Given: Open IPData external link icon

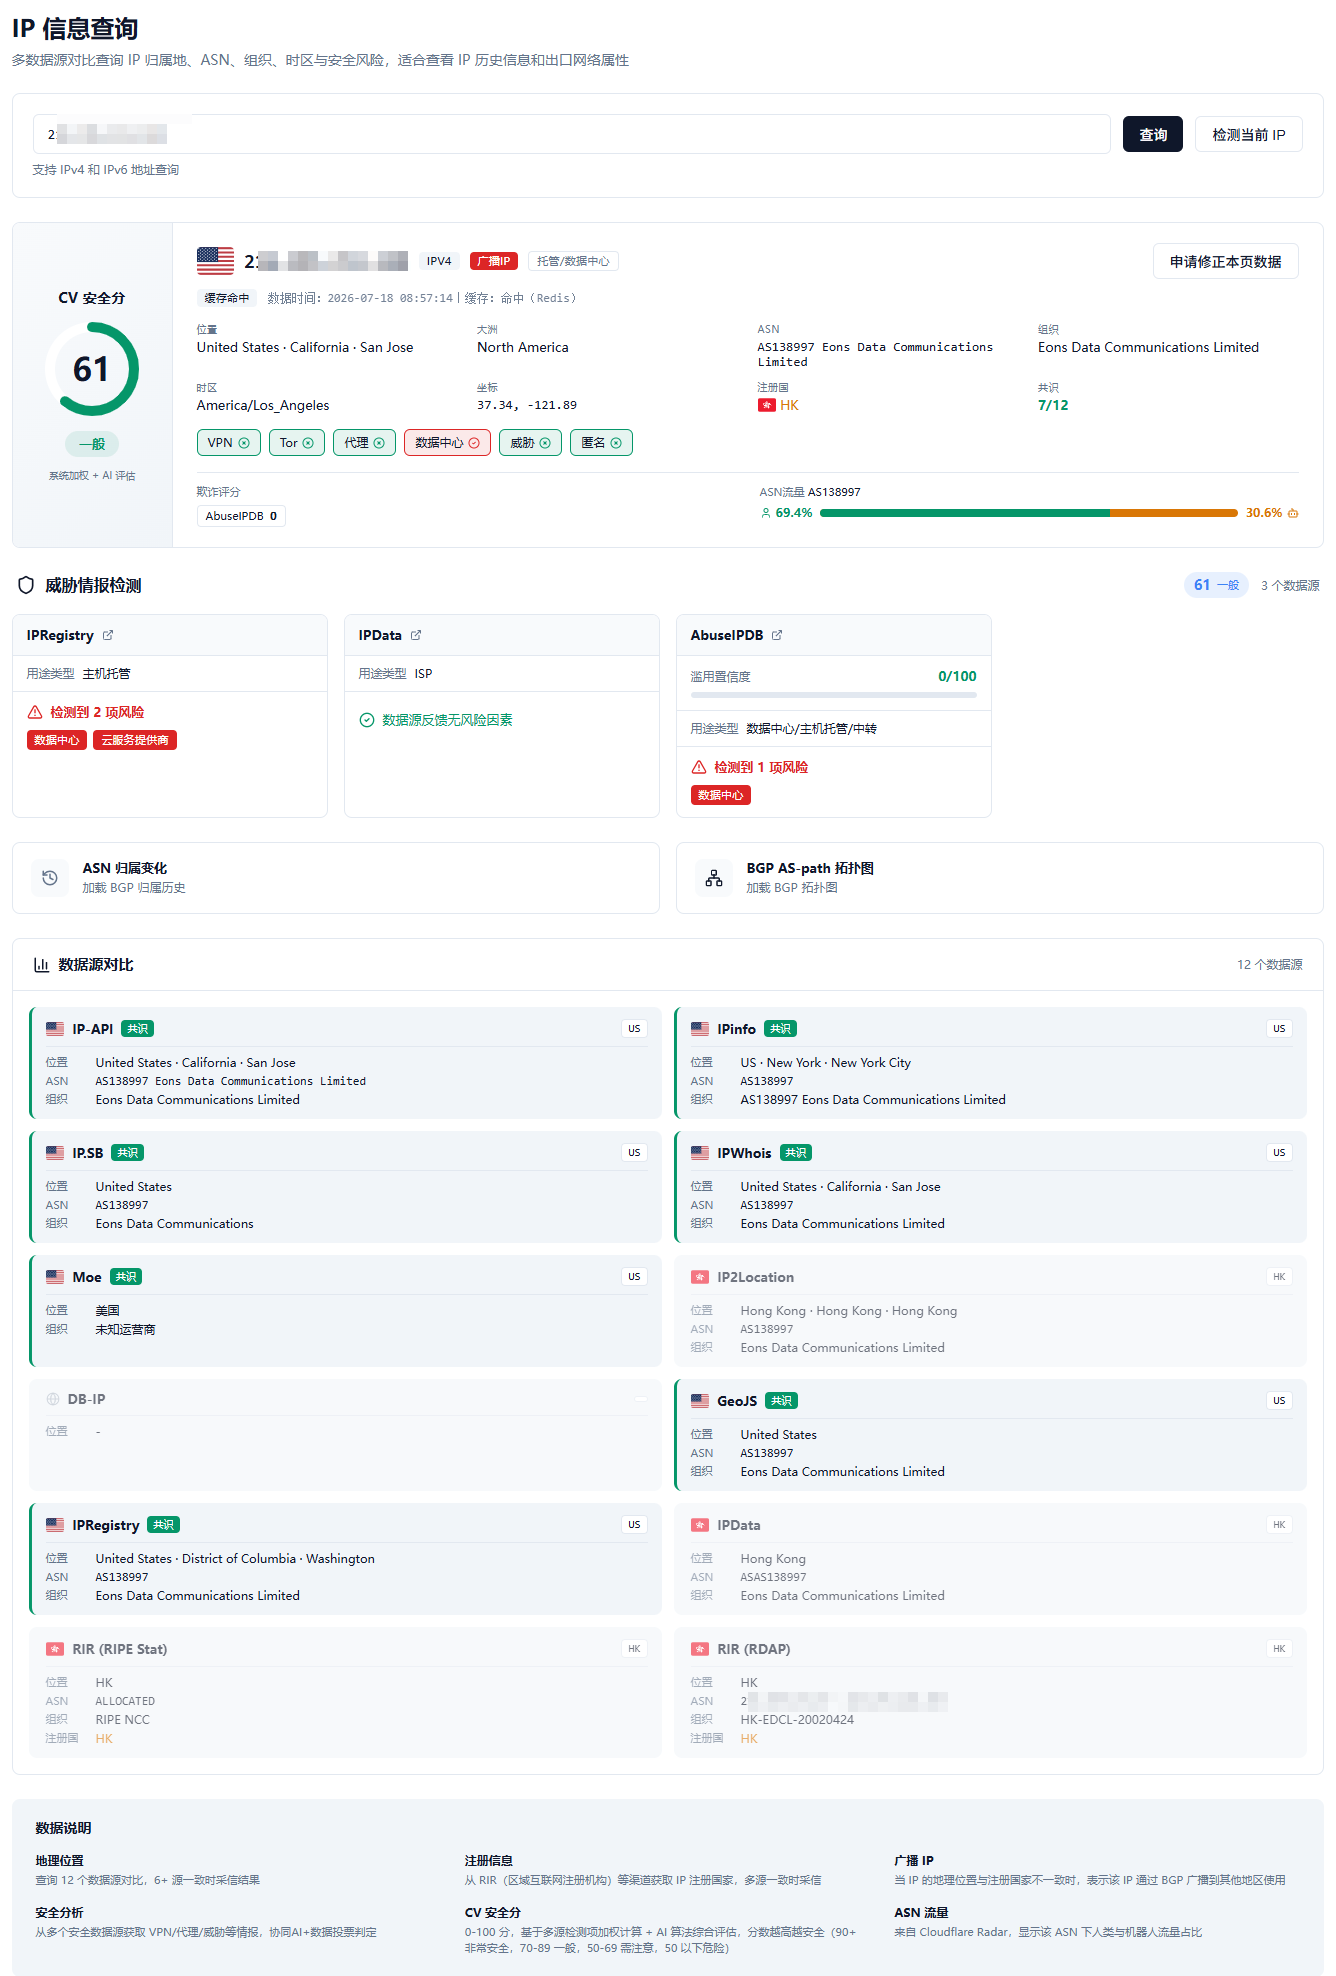Looking at the screenshot, I should coord(416,635).
